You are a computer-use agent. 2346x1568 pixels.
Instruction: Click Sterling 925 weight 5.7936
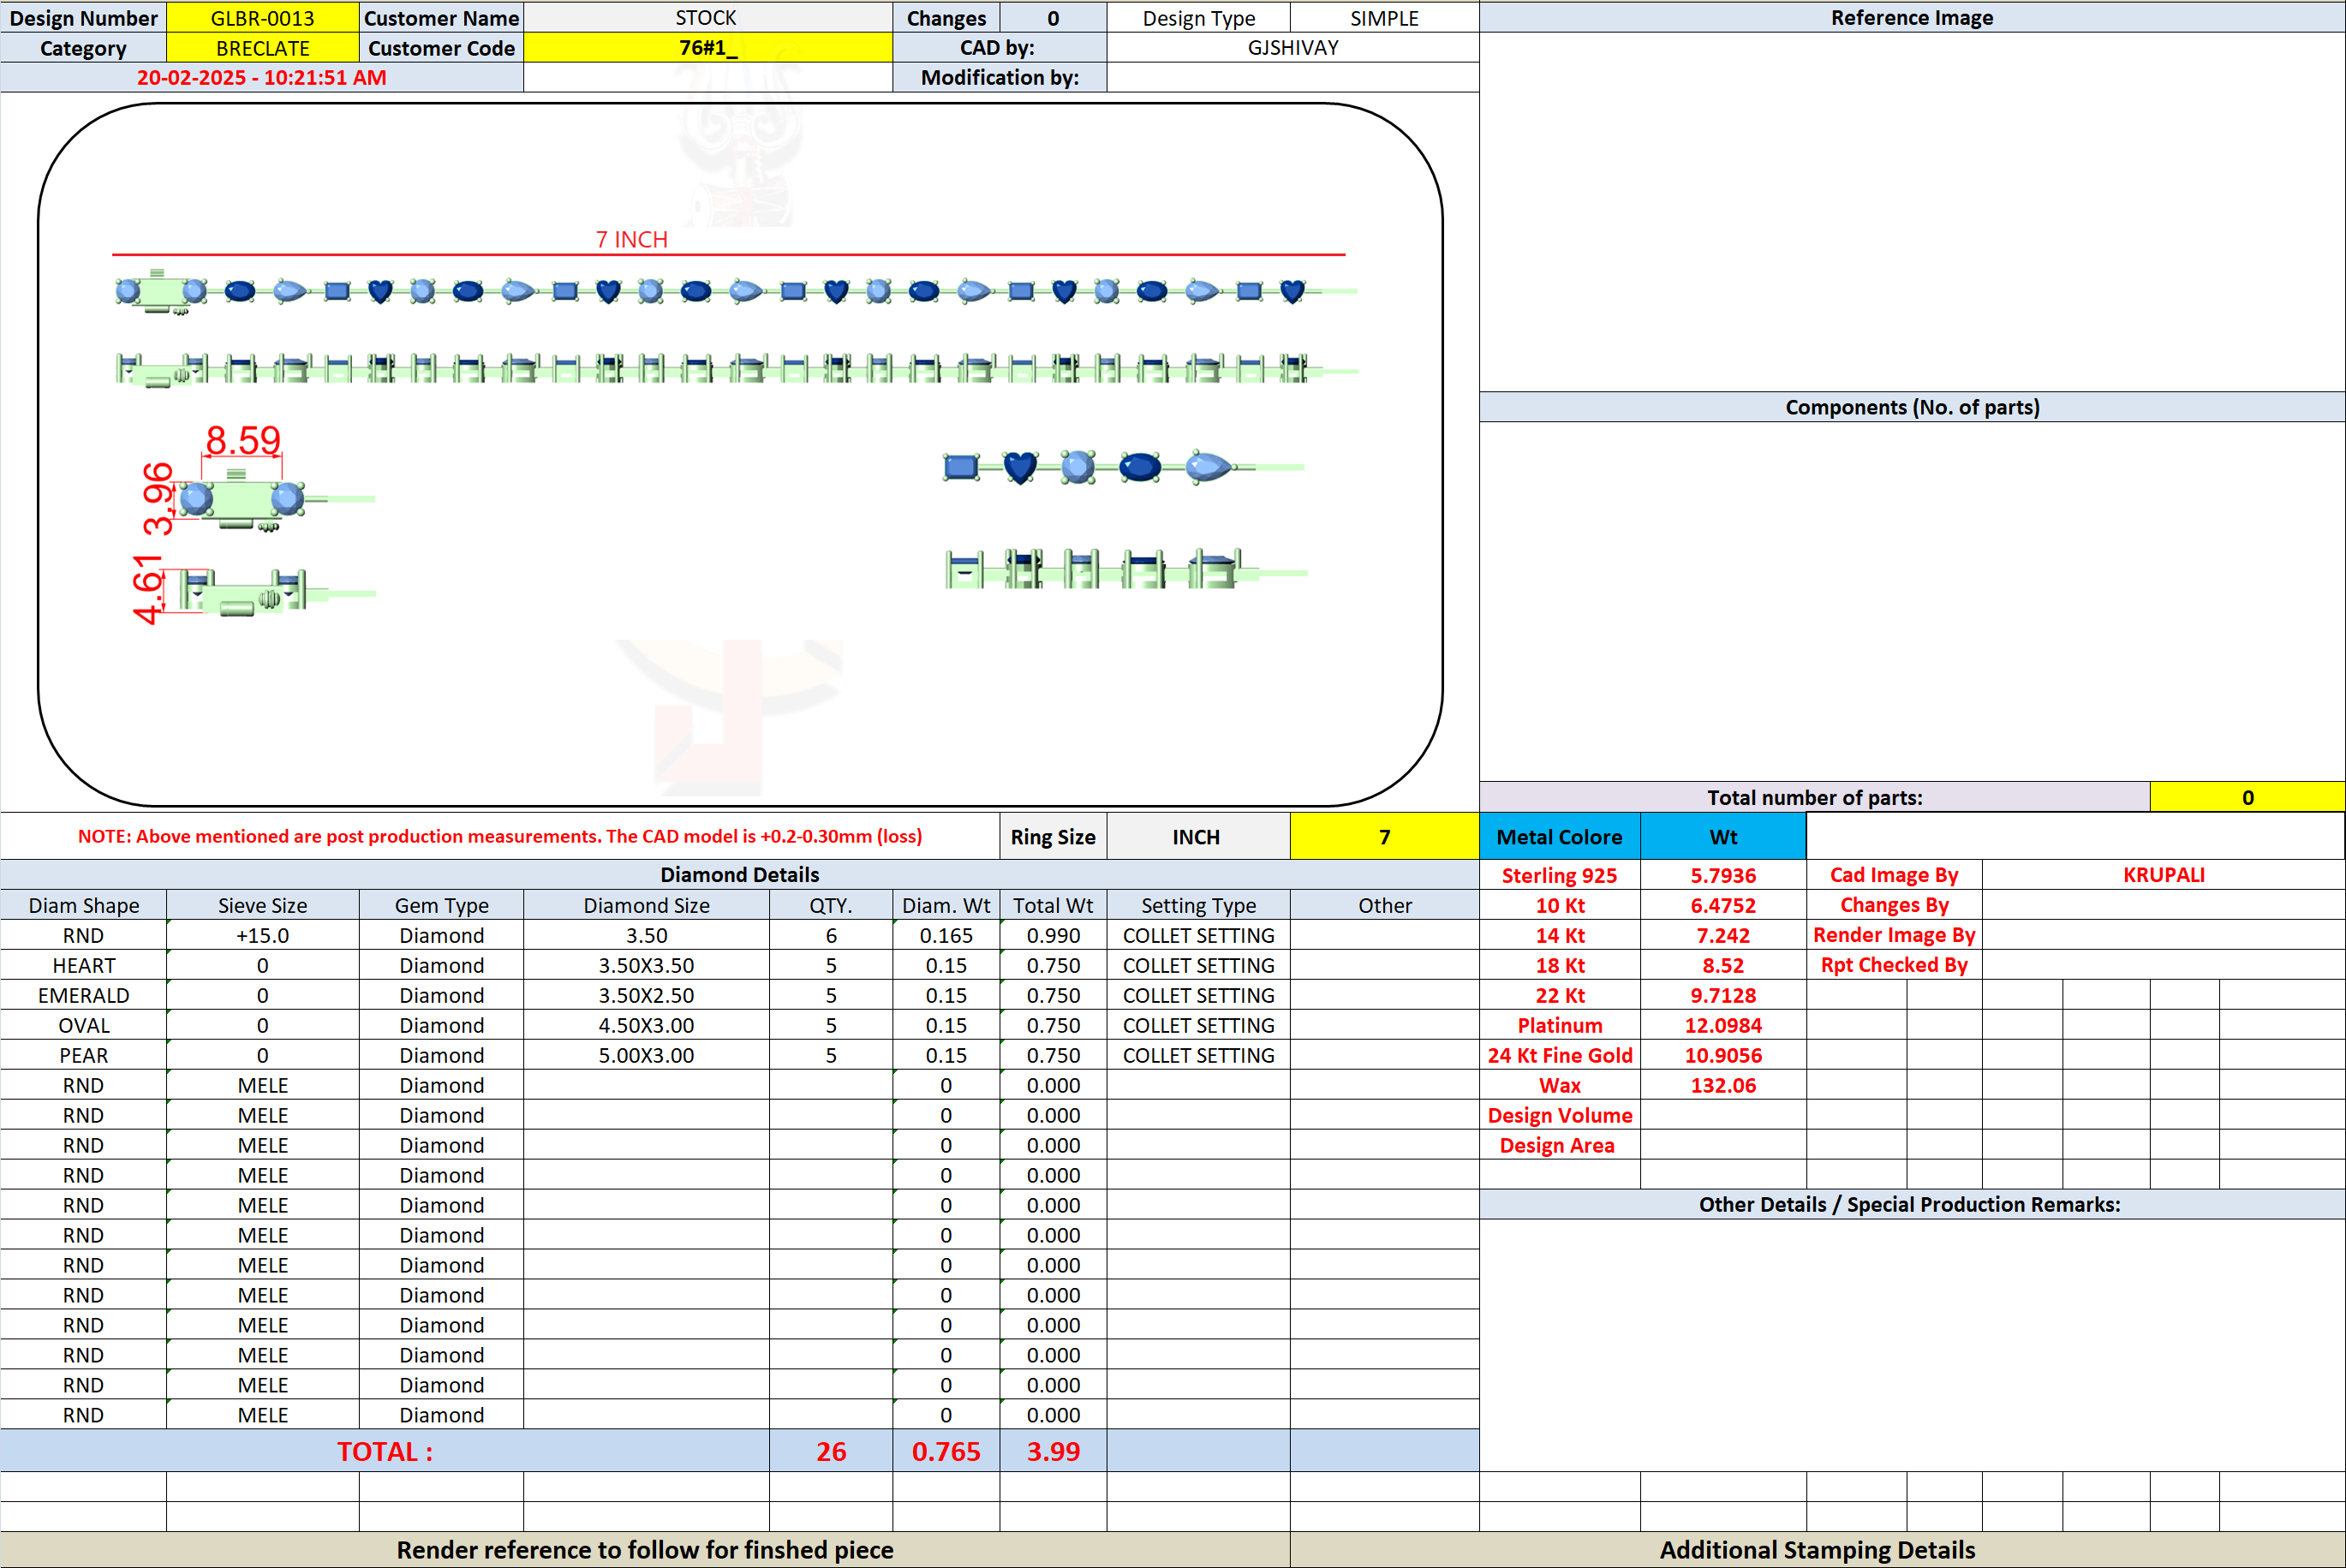click(x=1723, y=875)
